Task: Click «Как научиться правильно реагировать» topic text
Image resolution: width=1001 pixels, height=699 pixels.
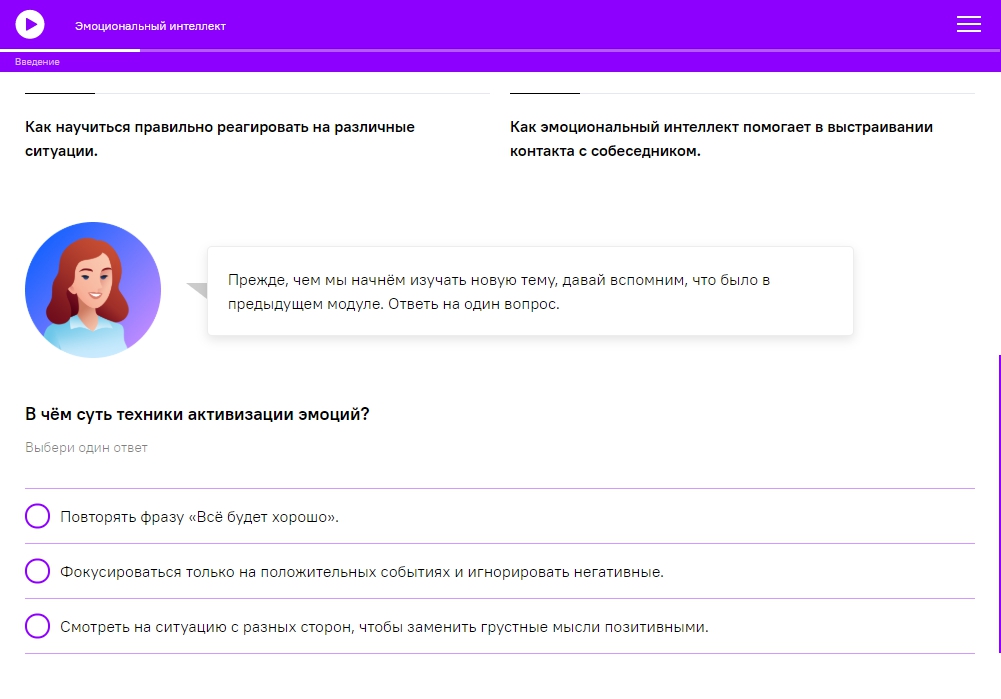Action: 220,139
